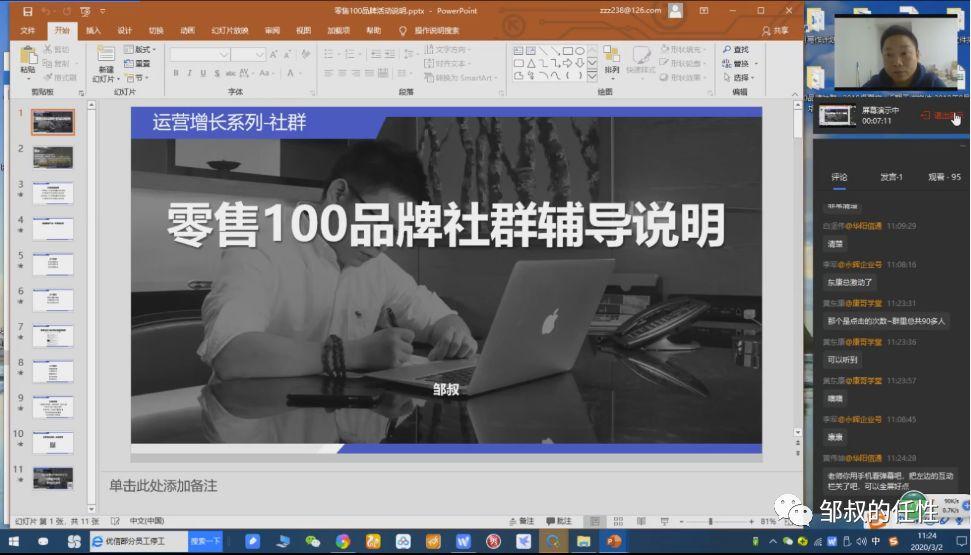The height and width of the screenshot is (555, 971).
Task: Click the Share (共享) icon
Action: 775,30
